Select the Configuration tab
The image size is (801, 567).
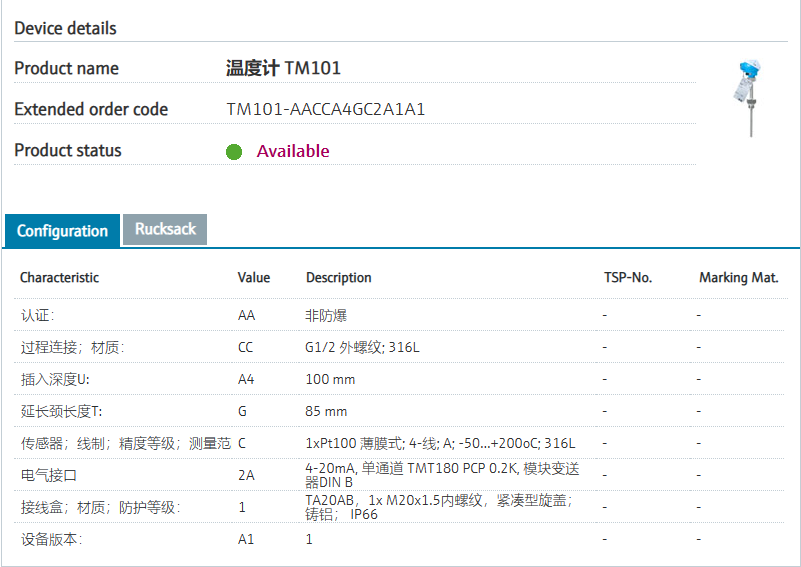click(62, 231)
